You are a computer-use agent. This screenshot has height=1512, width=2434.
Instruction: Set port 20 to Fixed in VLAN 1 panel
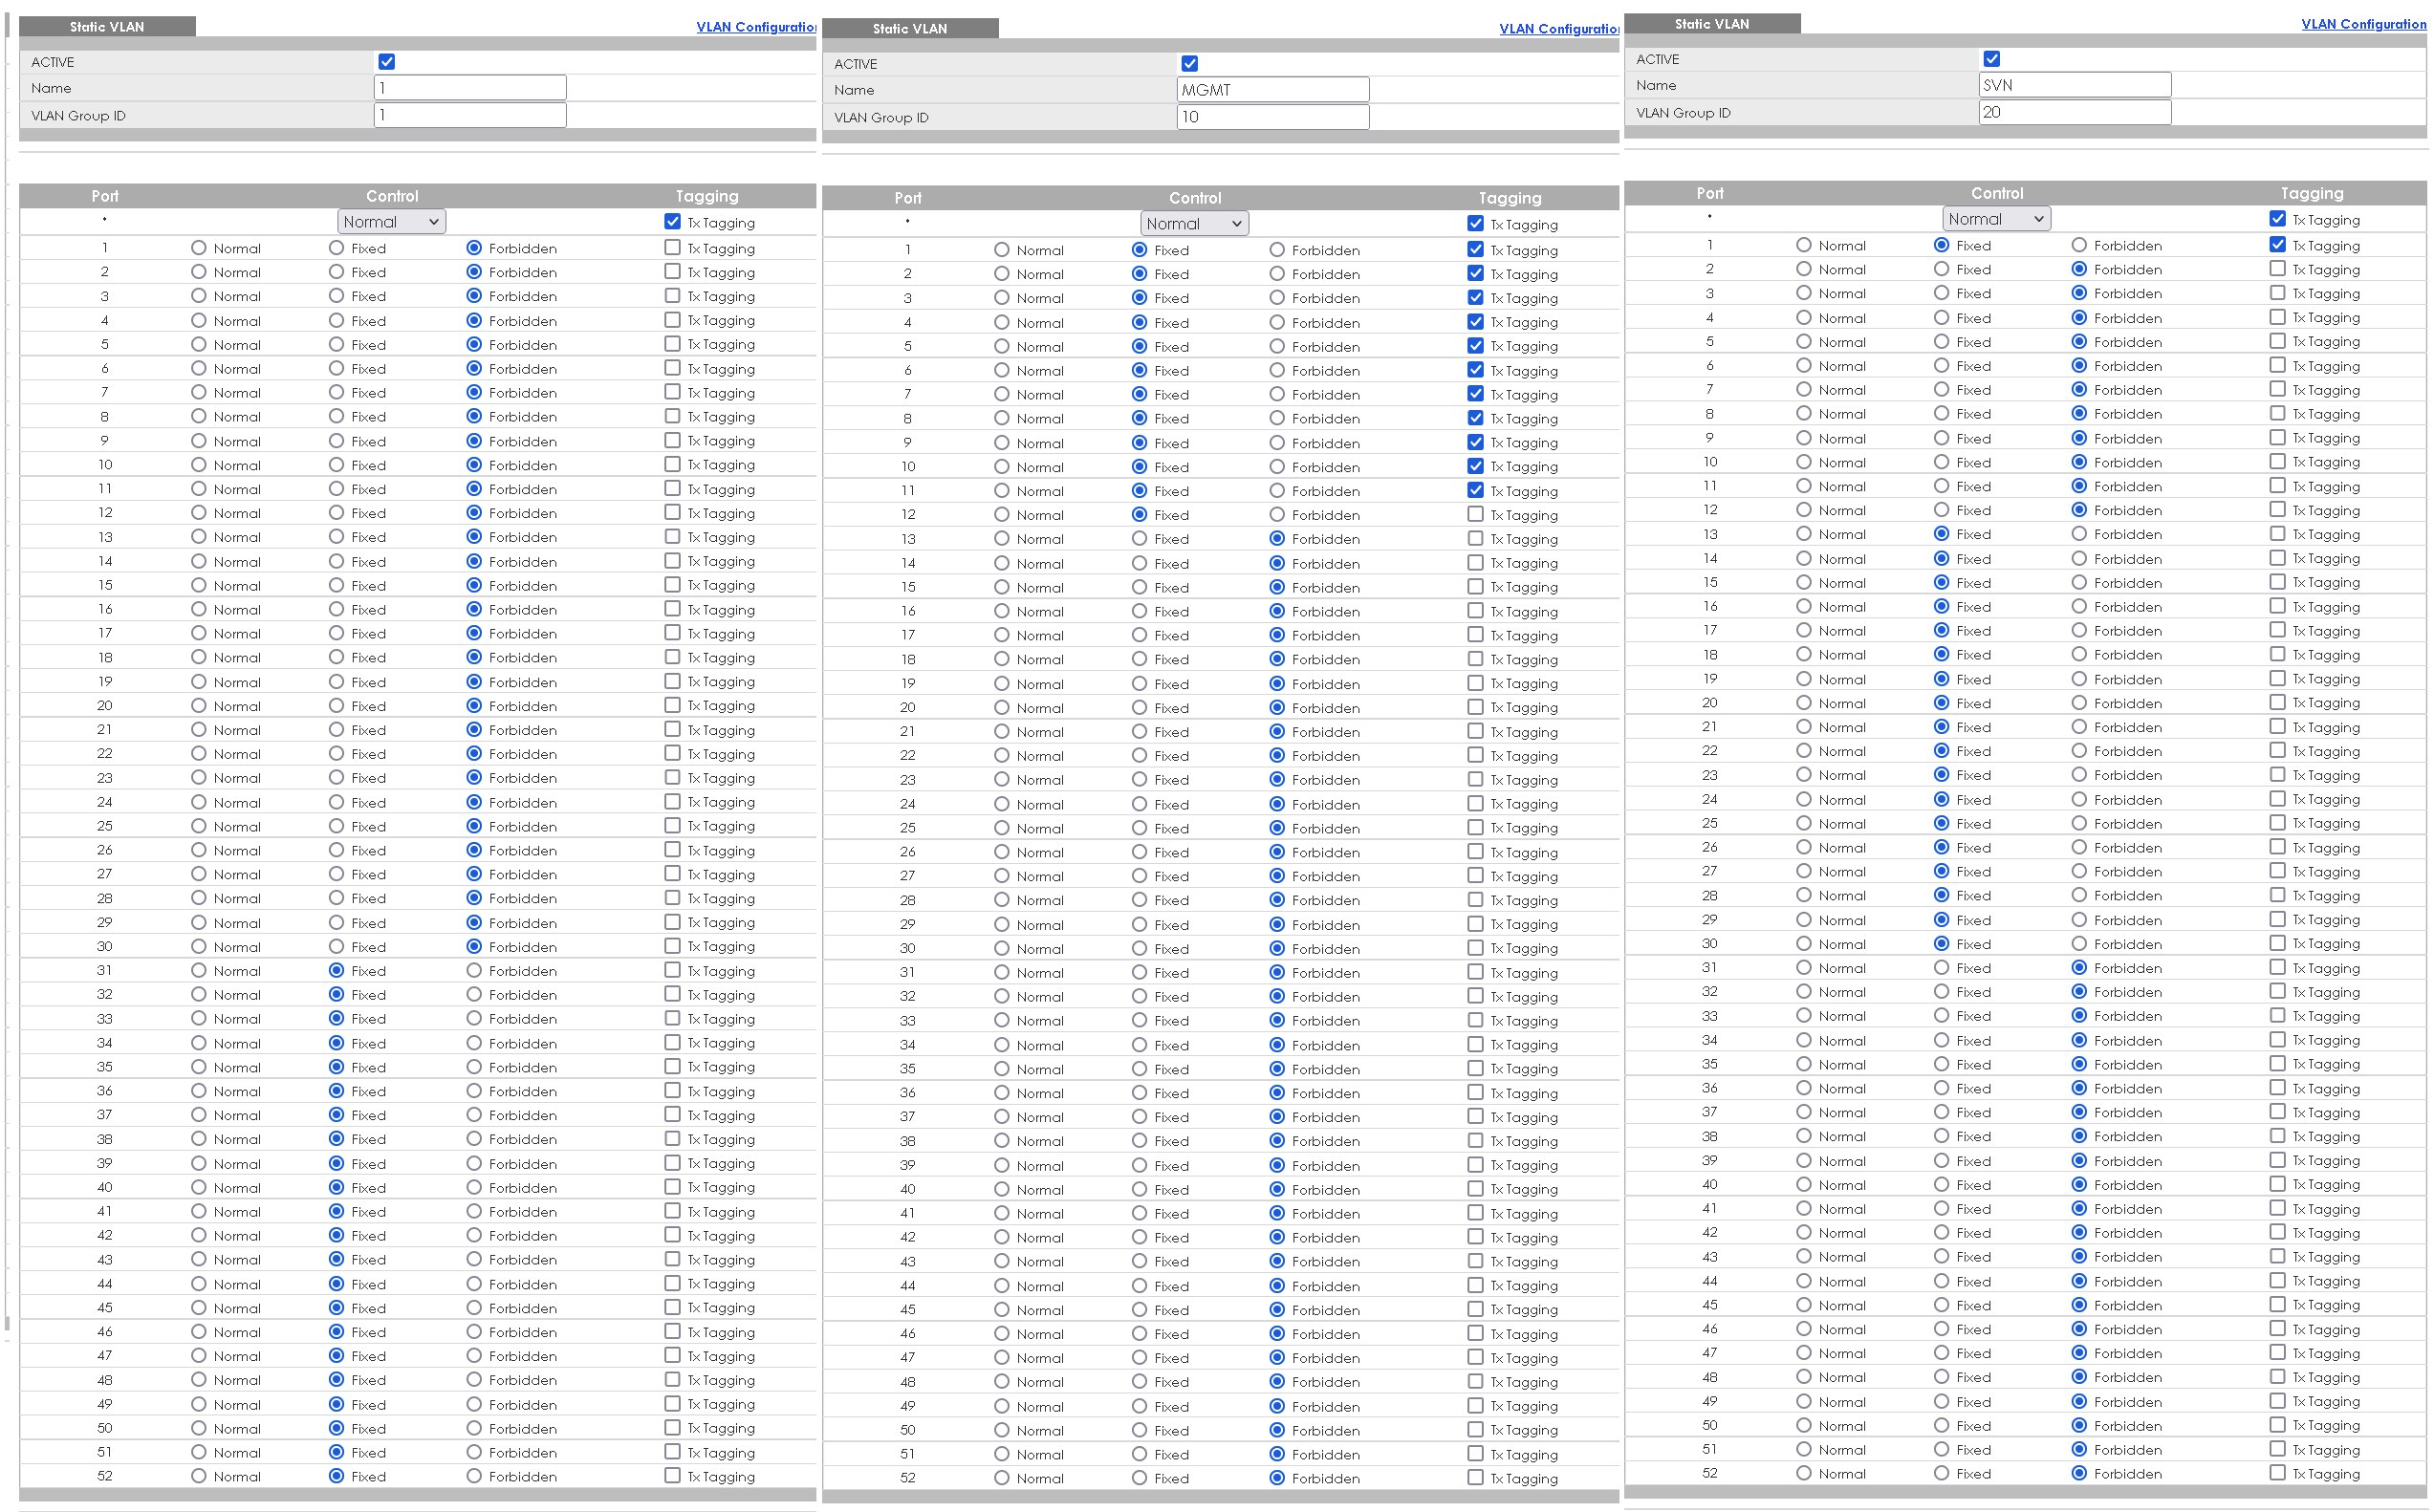(x=336, y=705)
